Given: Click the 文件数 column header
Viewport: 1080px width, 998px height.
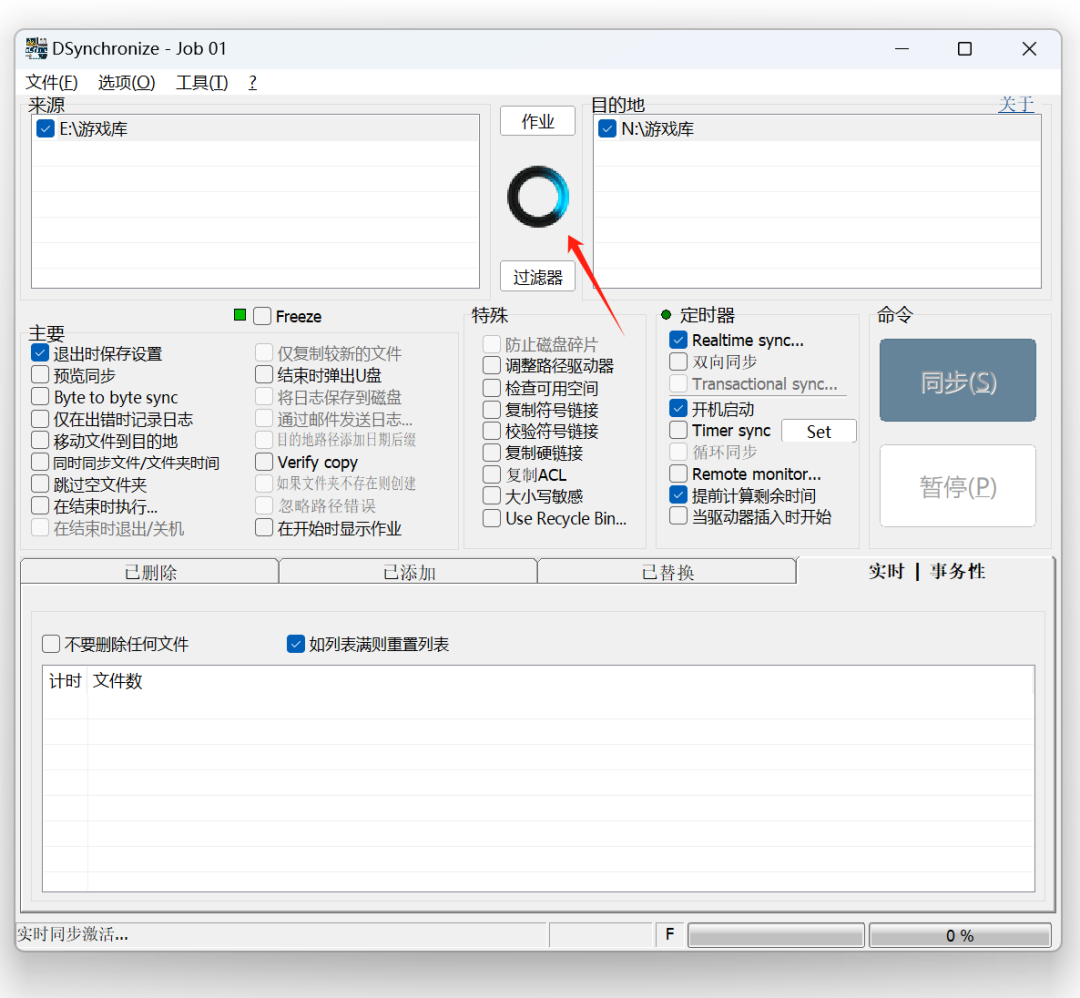Looking at the screenshot, I should pyautogui.click(x=117, y=681).
